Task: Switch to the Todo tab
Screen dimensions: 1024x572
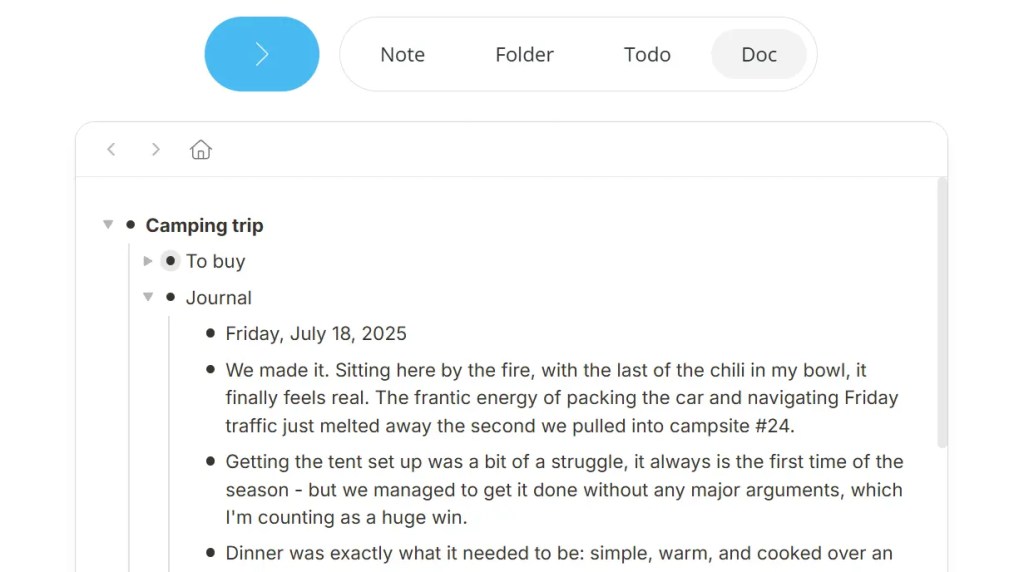Action: 647,54
